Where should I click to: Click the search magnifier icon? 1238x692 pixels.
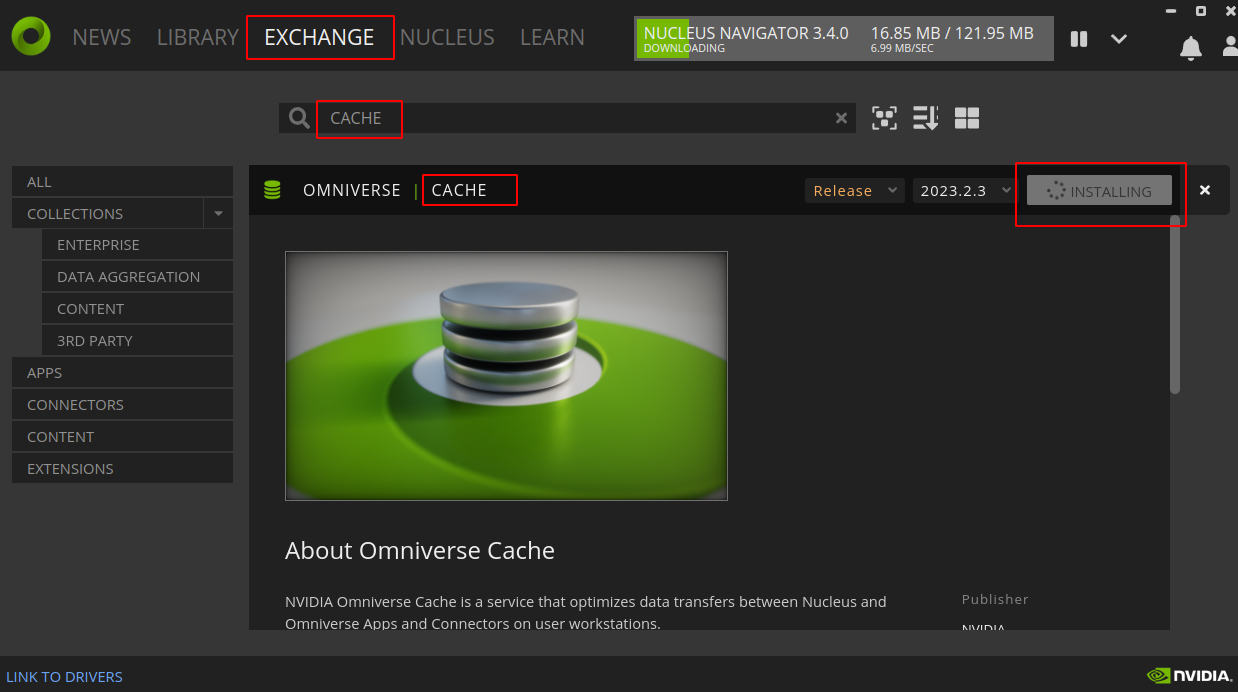(299, 118)
